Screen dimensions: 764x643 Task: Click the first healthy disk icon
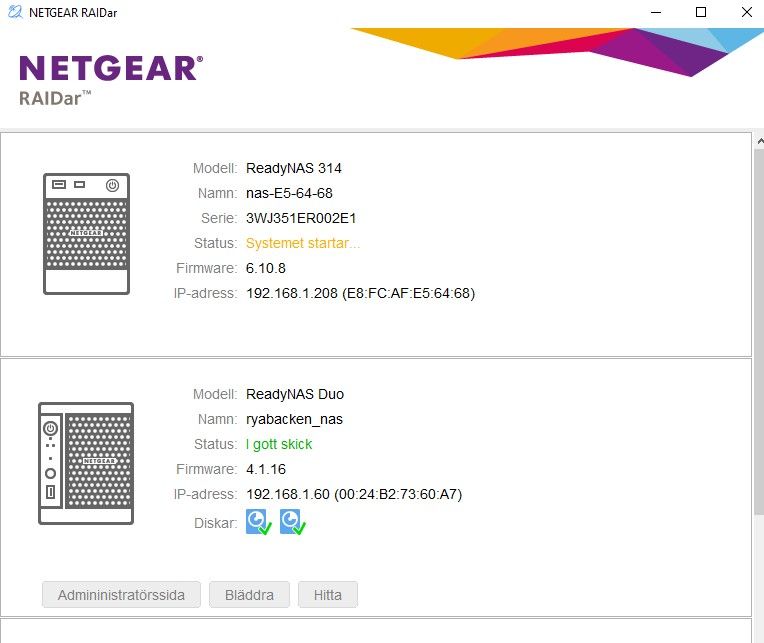point(258,522)
